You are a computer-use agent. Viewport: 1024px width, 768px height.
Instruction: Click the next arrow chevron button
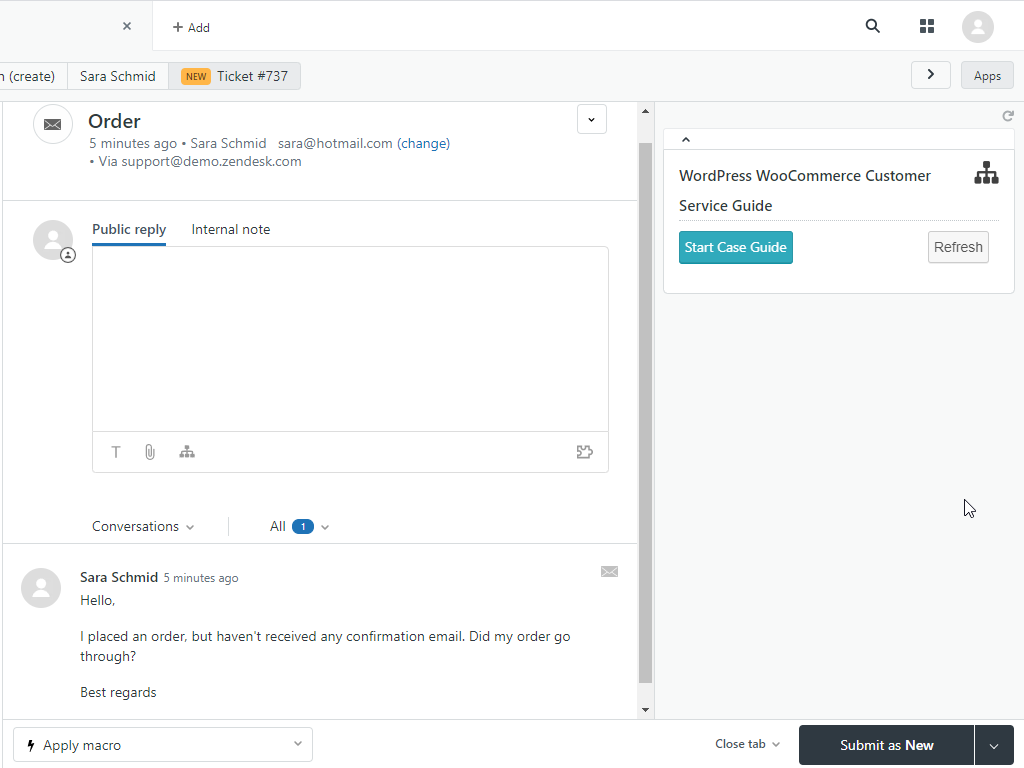pos(931,74)
